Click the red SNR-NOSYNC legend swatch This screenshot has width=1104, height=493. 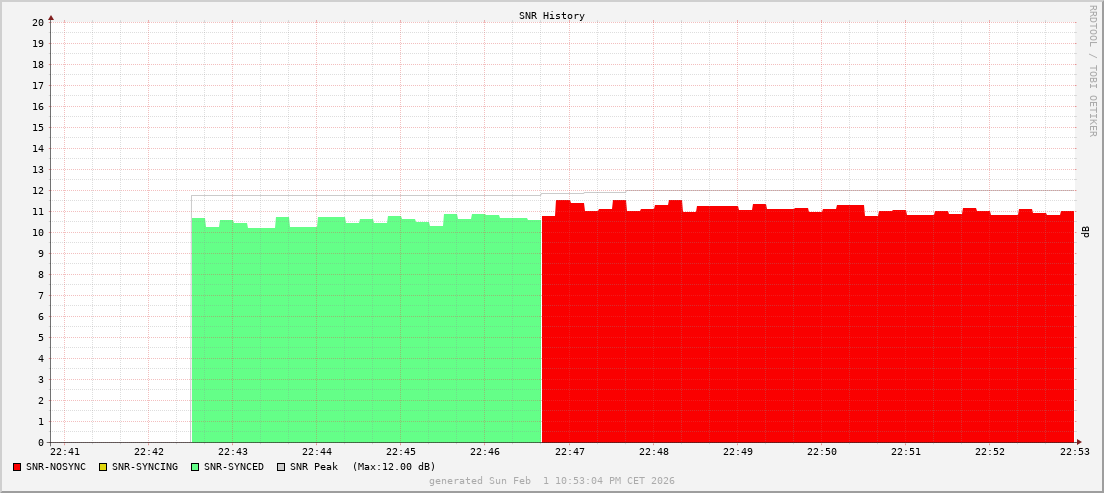click(17, 467)
